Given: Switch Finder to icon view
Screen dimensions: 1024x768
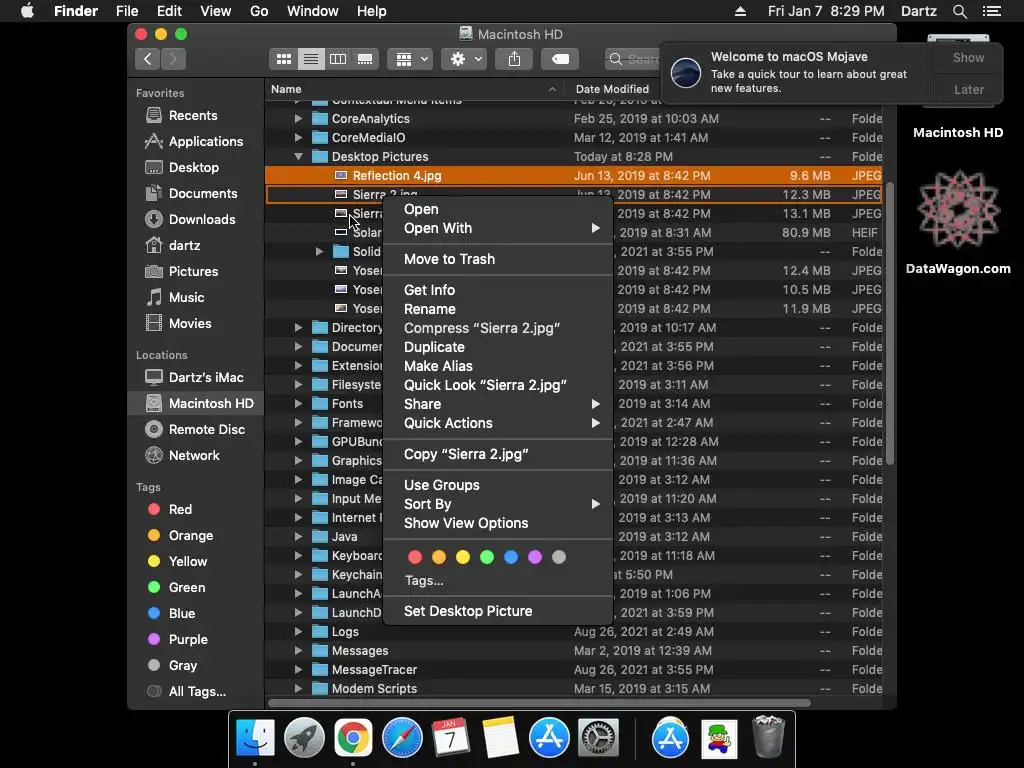Looking at the screenshot, I should click(283, 59).
